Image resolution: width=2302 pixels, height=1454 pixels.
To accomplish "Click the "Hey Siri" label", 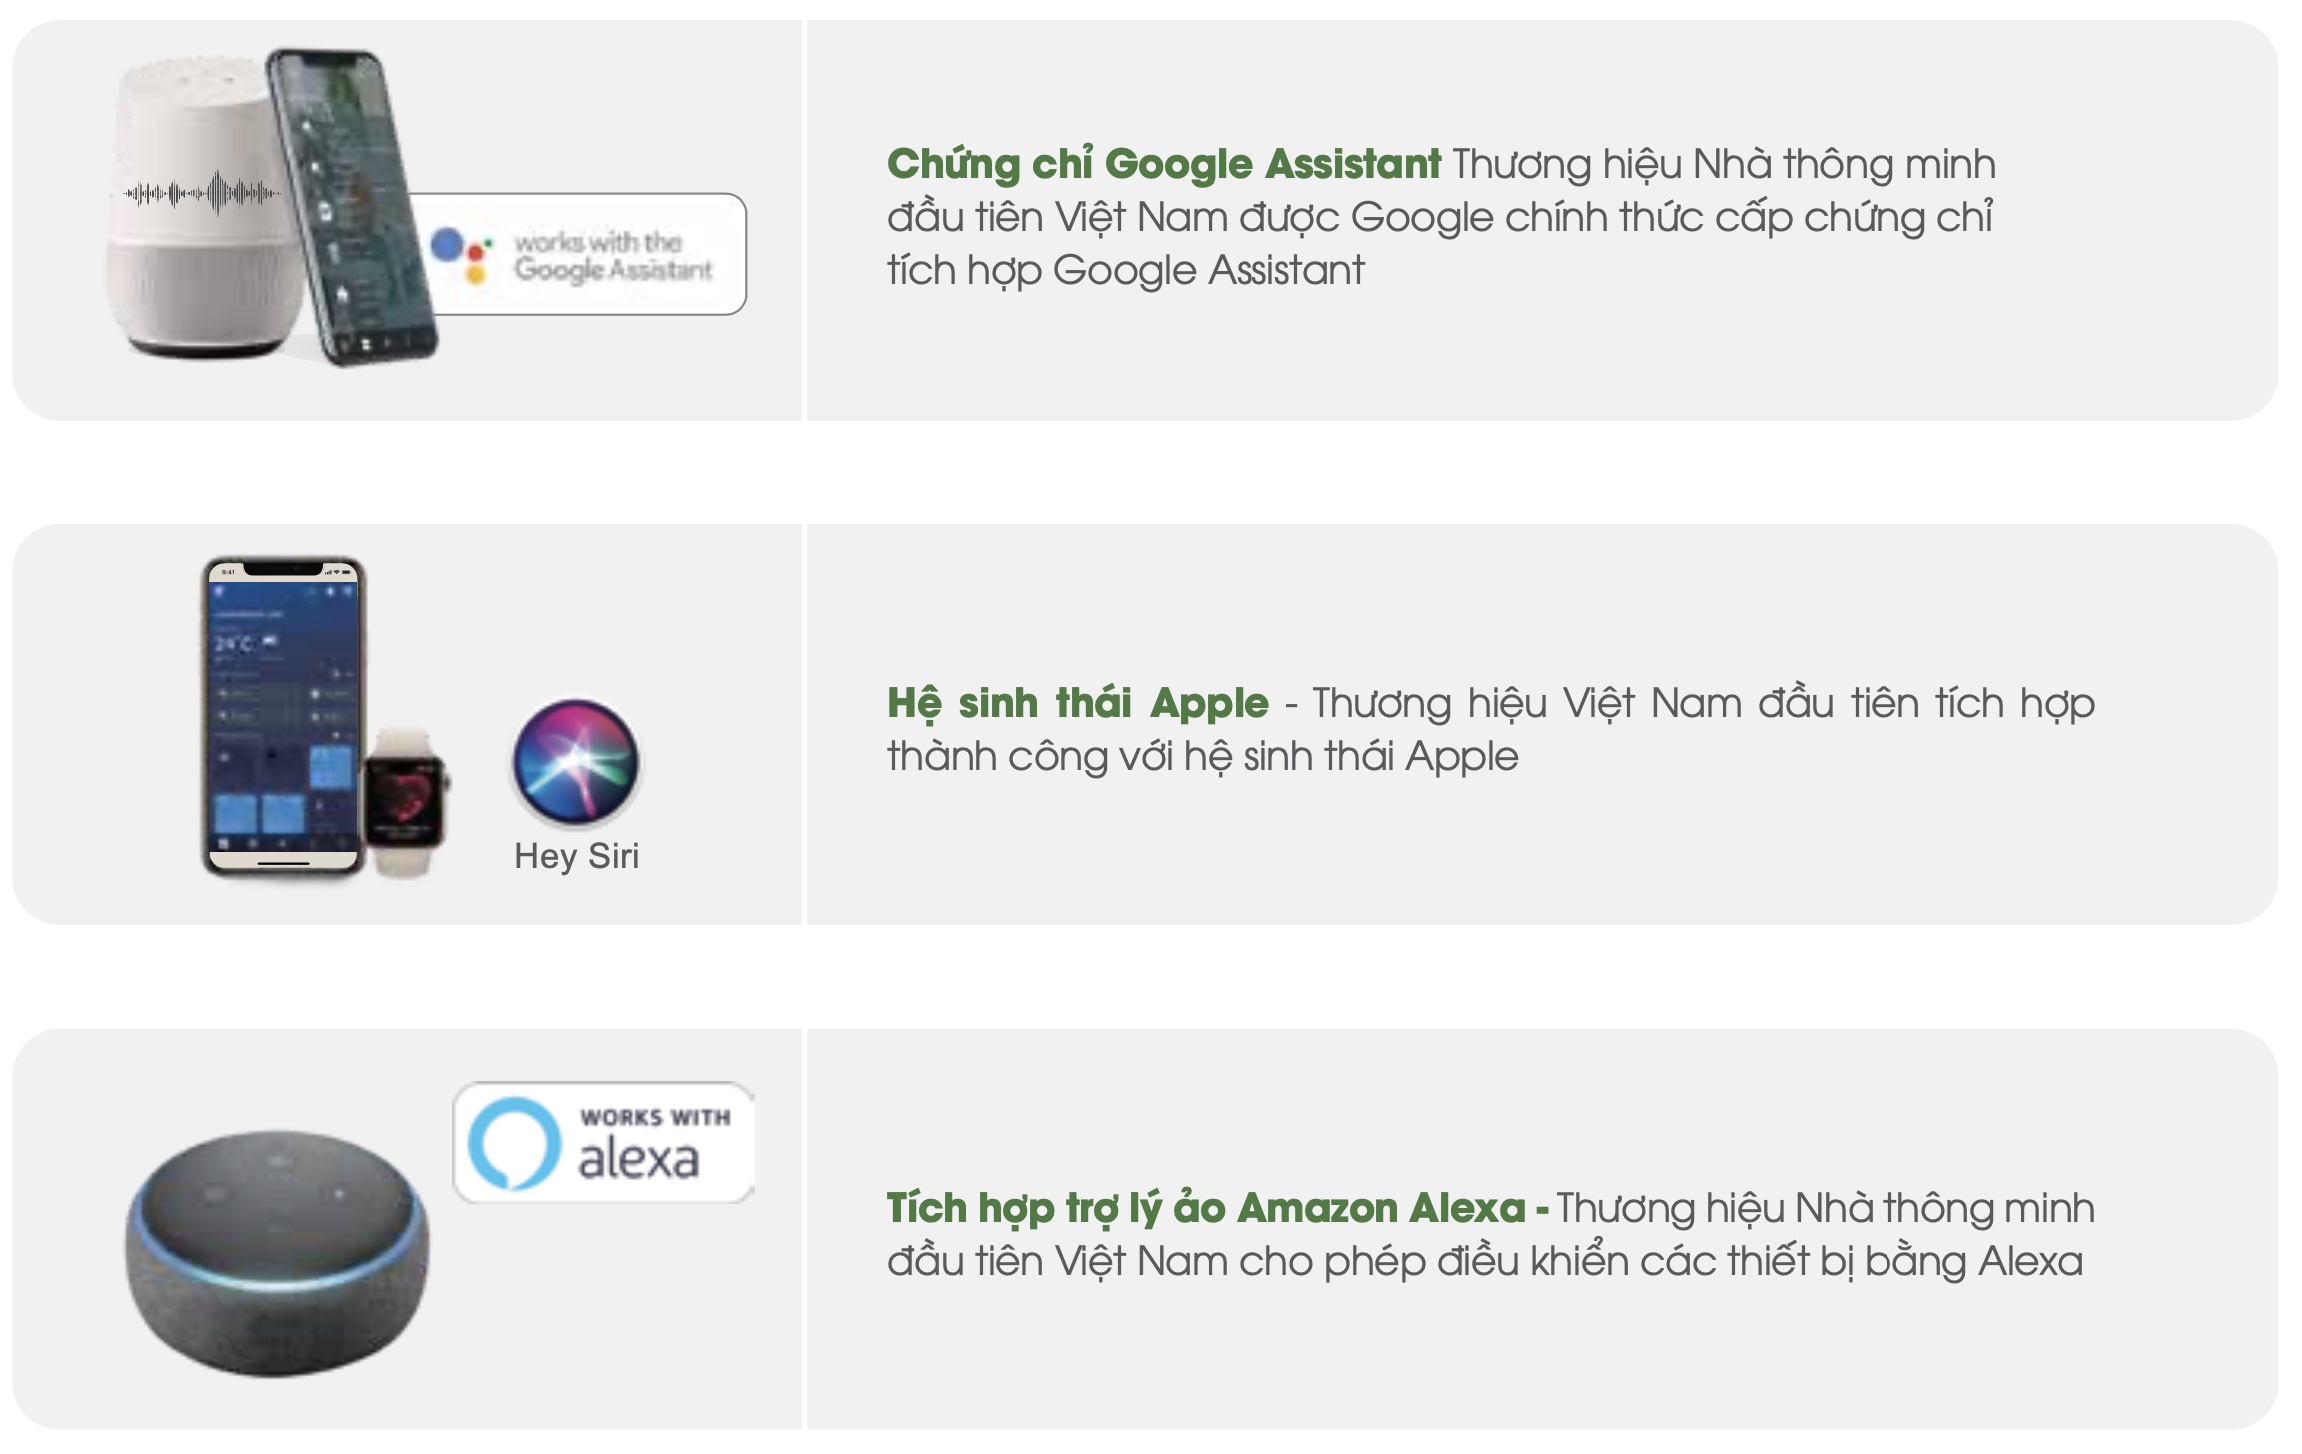I will pyautogui.click(x=576, y=856).
